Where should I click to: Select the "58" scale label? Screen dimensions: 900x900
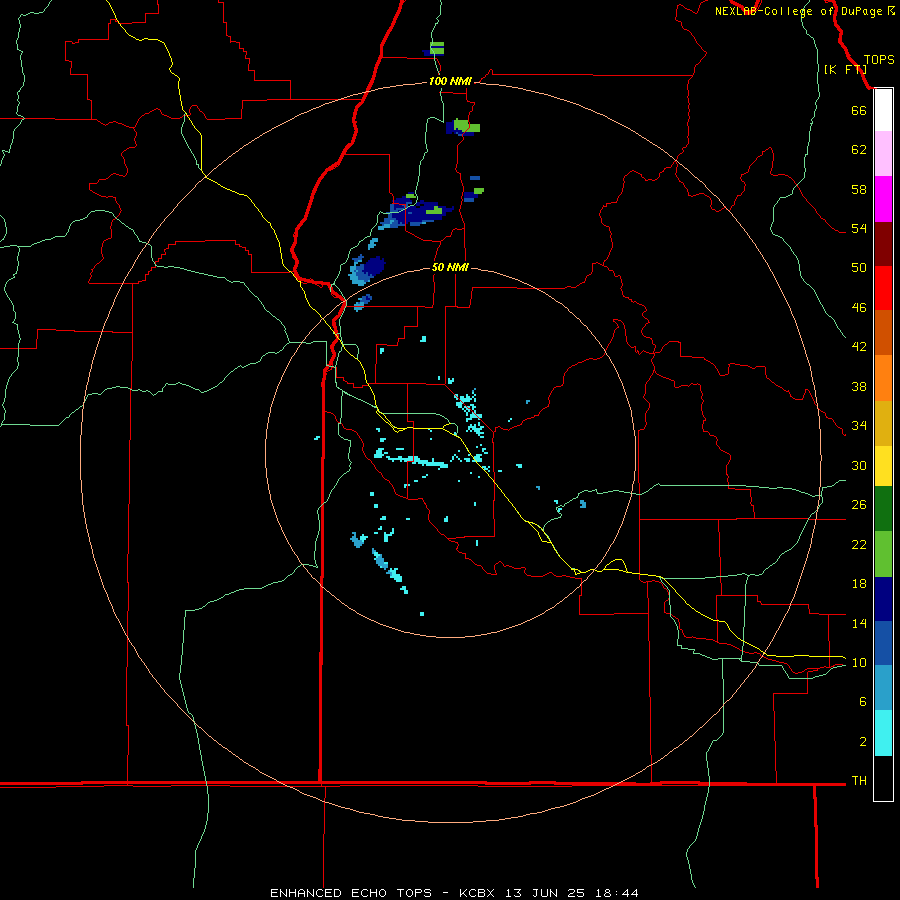click(859, 189)
